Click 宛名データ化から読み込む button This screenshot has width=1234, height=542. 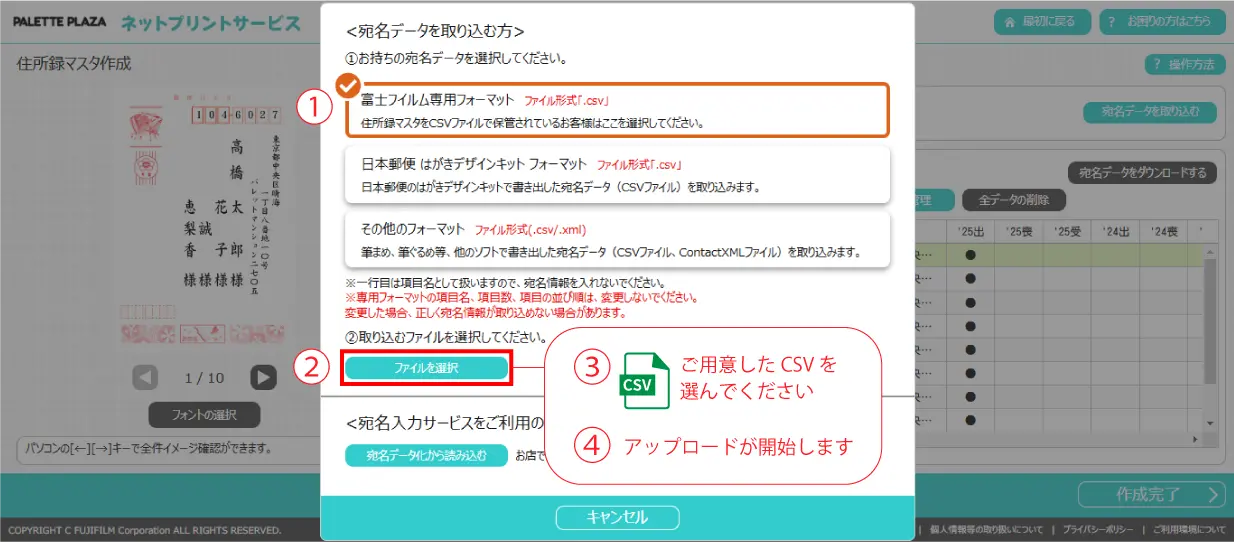click(426, 456)
